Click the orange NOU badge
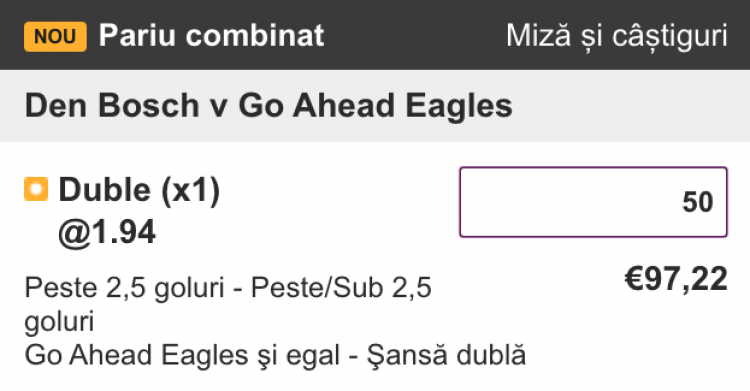 pos(55,36)
